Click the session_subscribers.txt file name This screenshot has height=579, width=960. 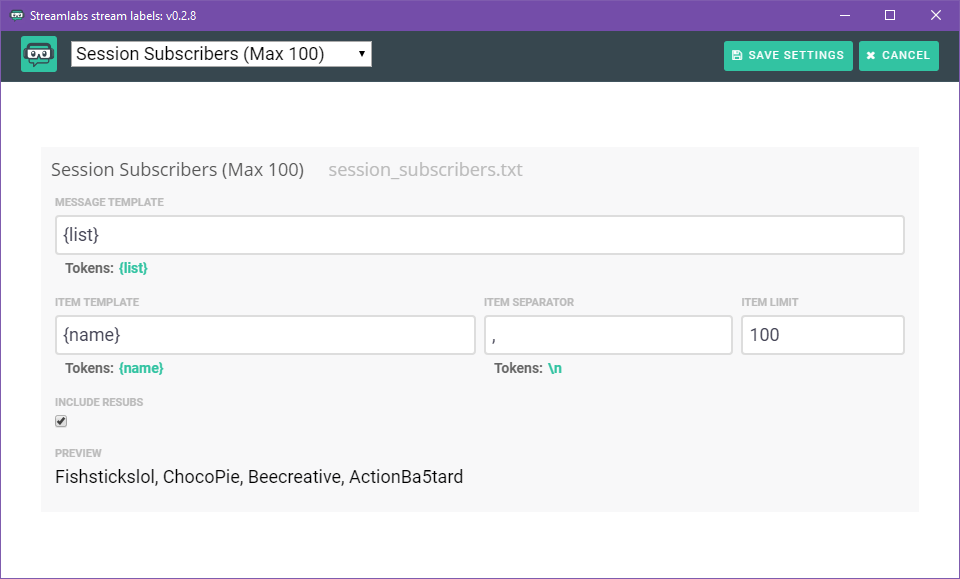pyautogui.click(x=426, y=170)
